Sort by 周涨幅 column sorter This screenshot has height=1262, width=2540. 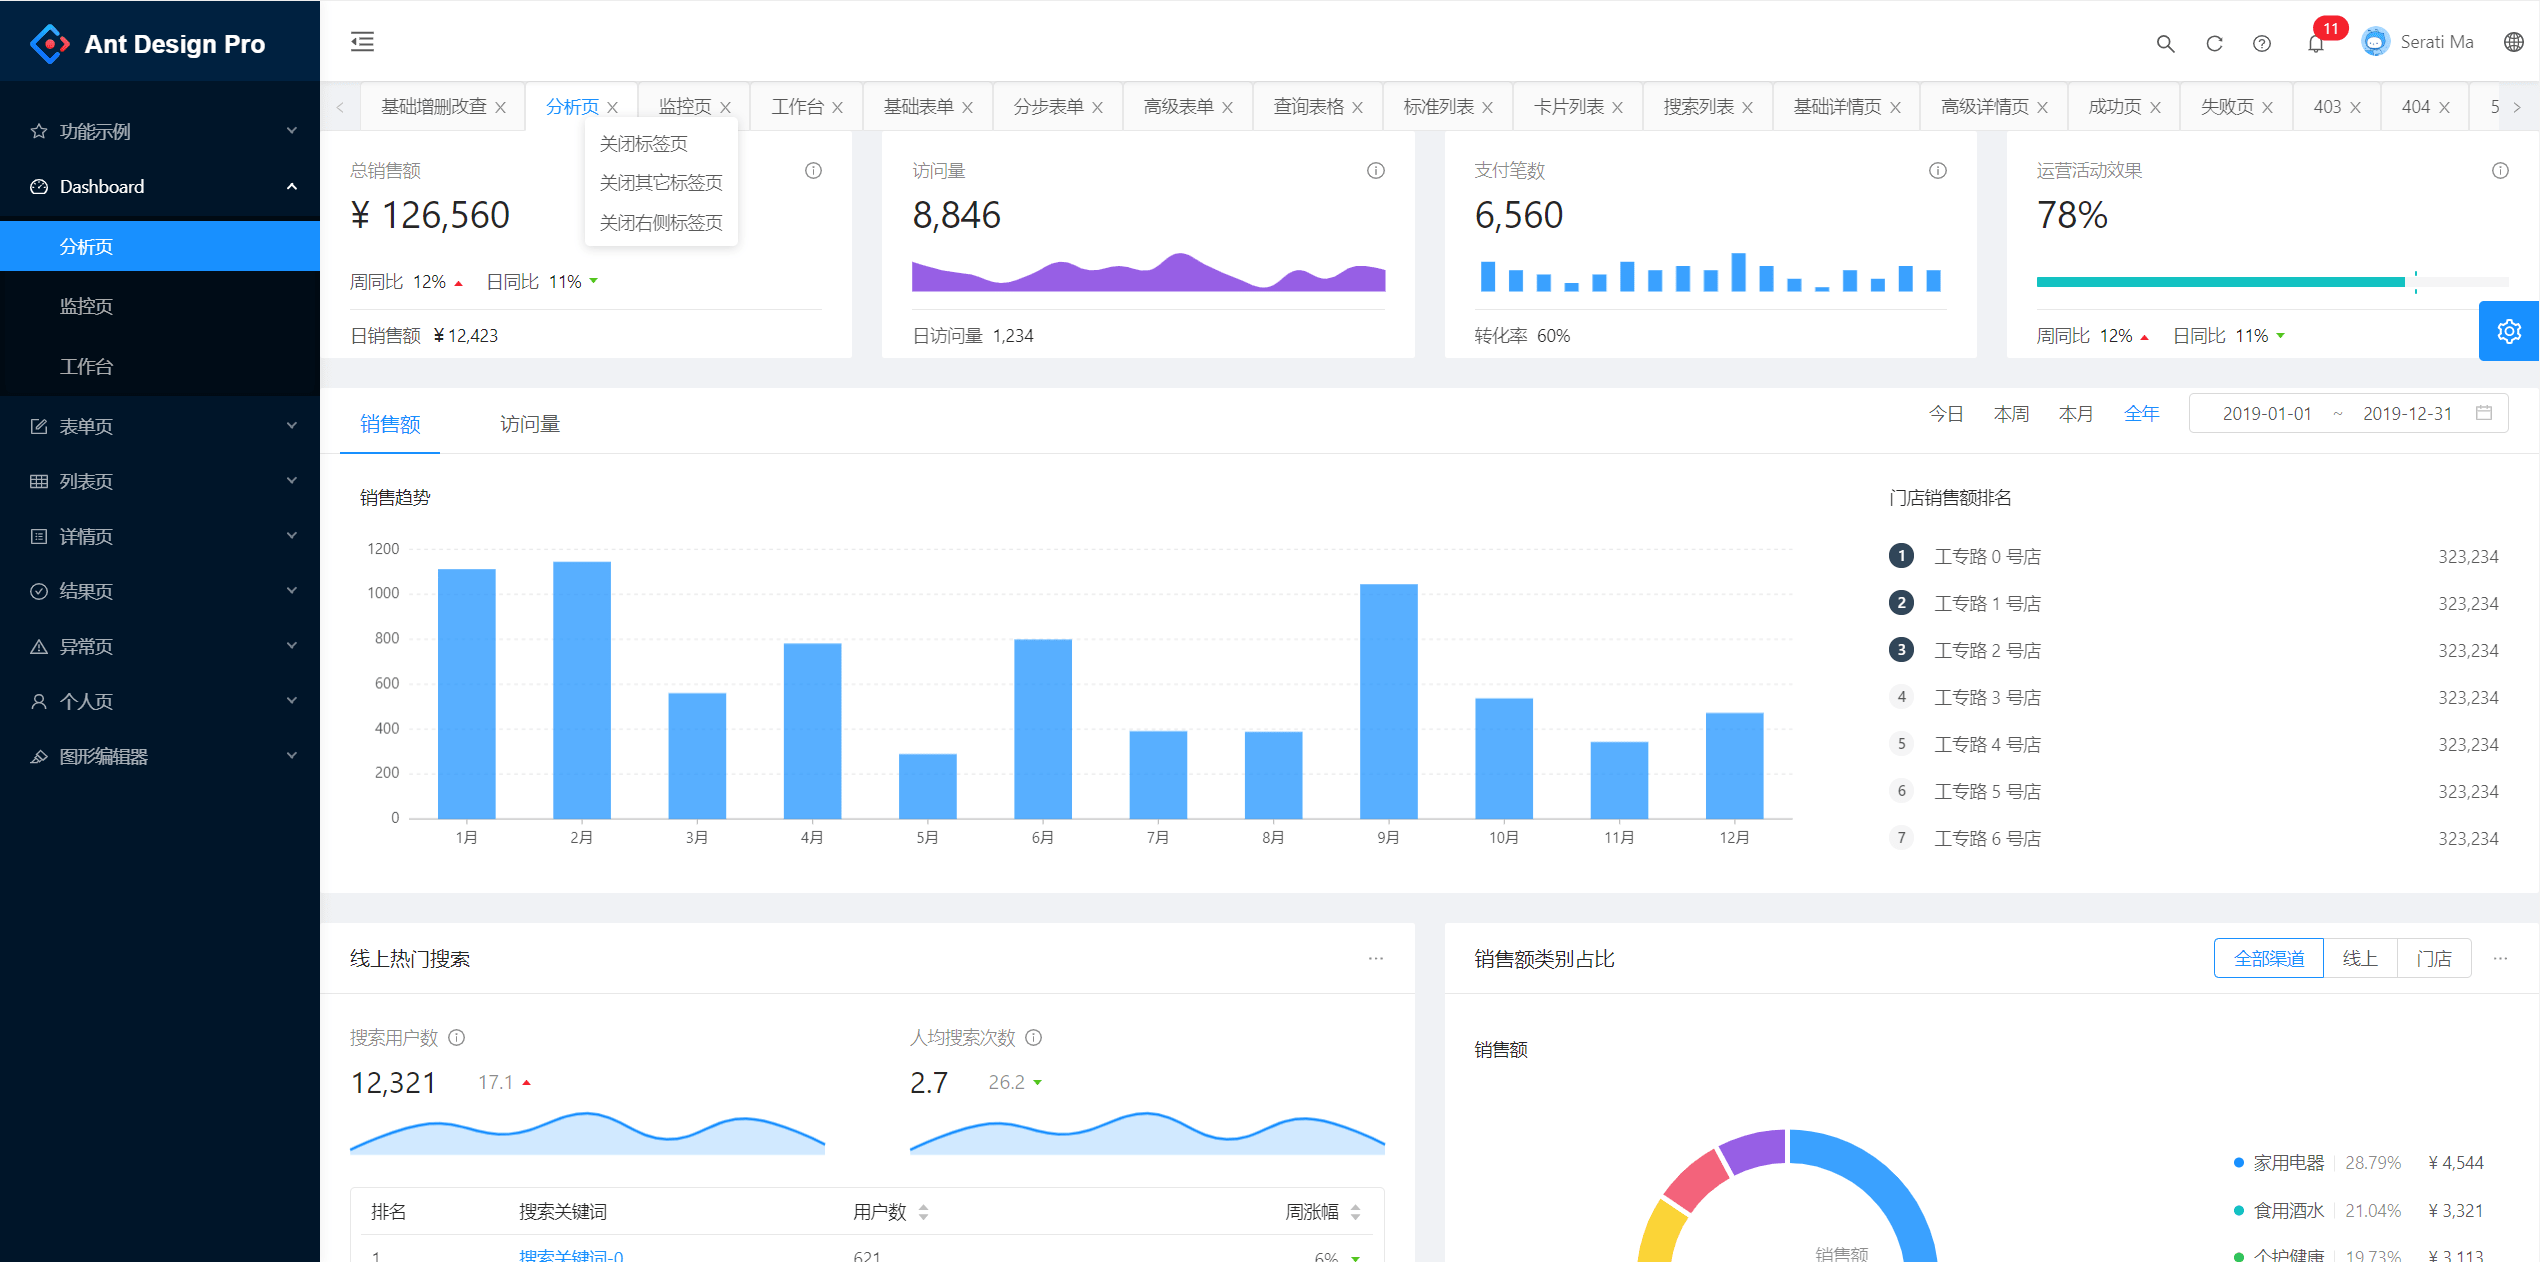[x=1355, y=1212]
